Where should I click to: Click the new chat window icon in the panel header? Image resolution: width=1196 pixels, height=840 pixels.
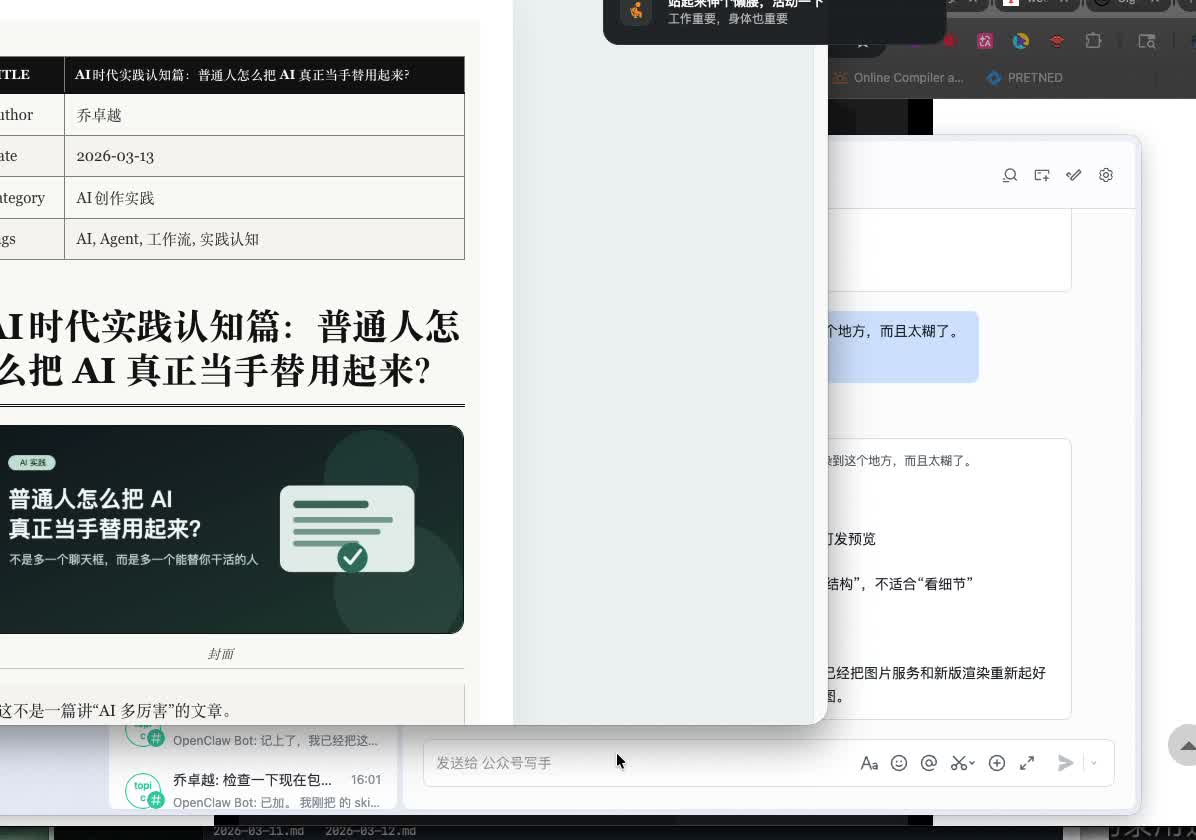tap(1041, 175)
